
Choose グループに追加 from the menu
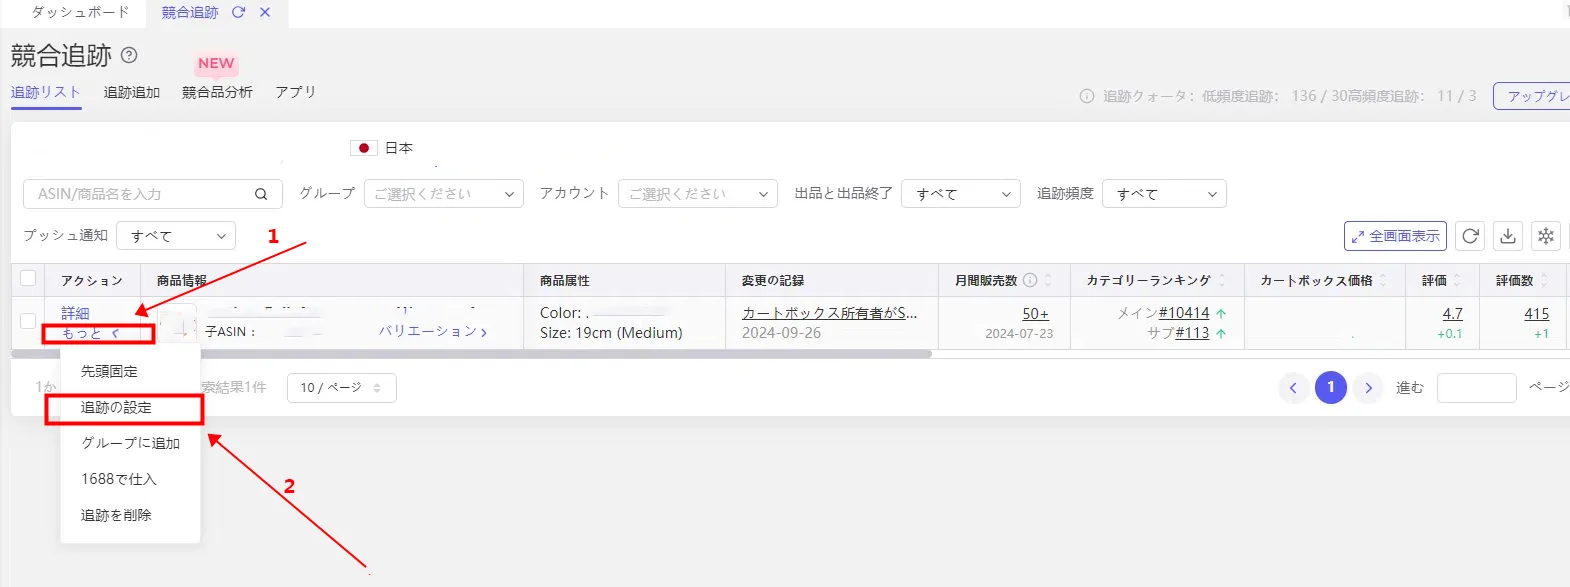[130, 443]
